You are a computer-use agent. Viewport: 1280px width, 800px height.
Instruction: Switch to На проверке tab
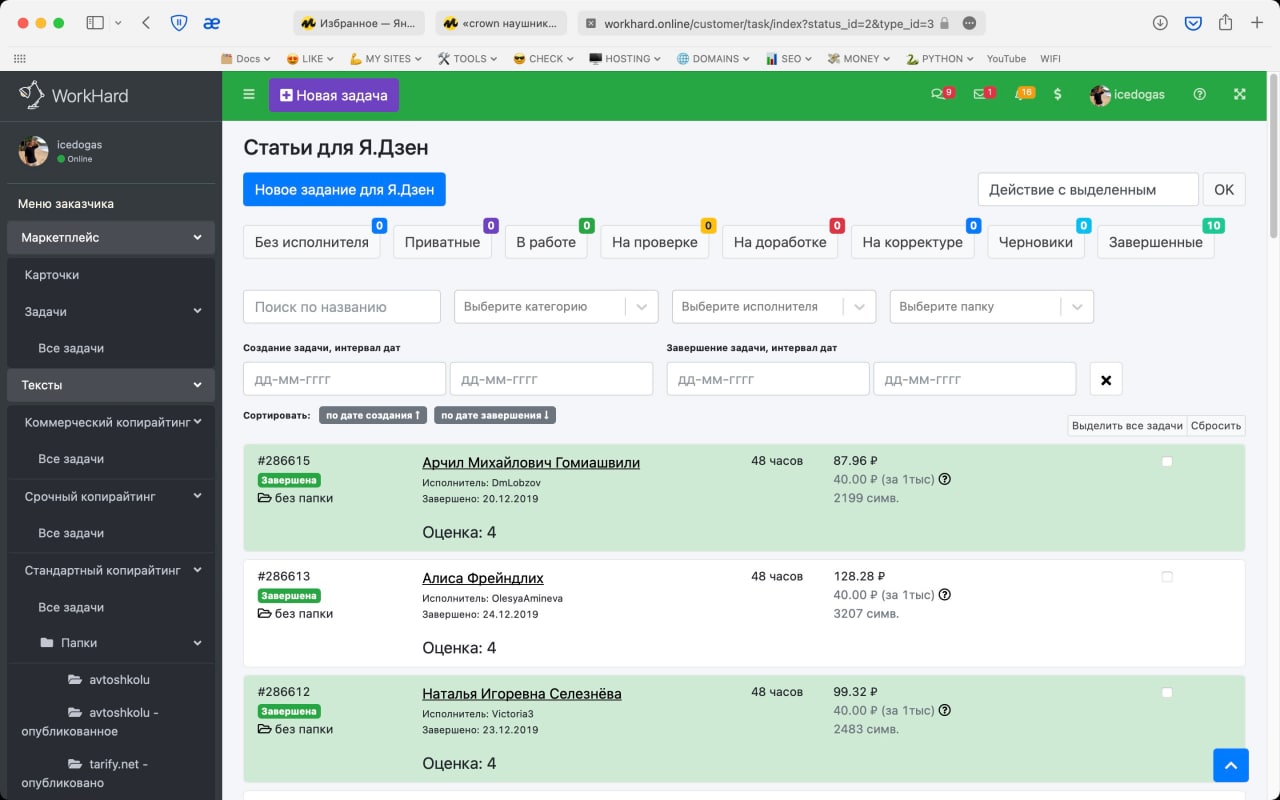tap(655, 242)
